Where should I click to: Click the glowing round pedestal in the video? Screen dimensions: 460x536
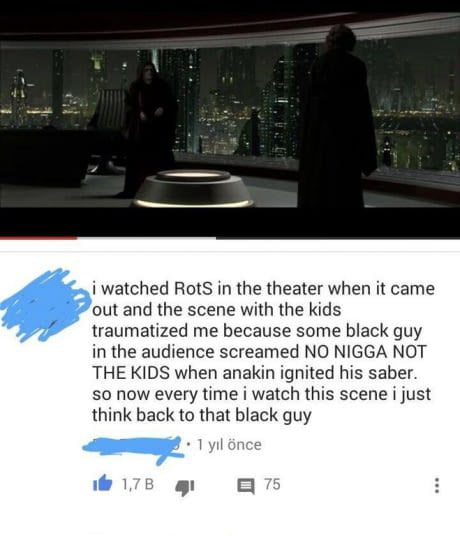click(x=193, y=189)
